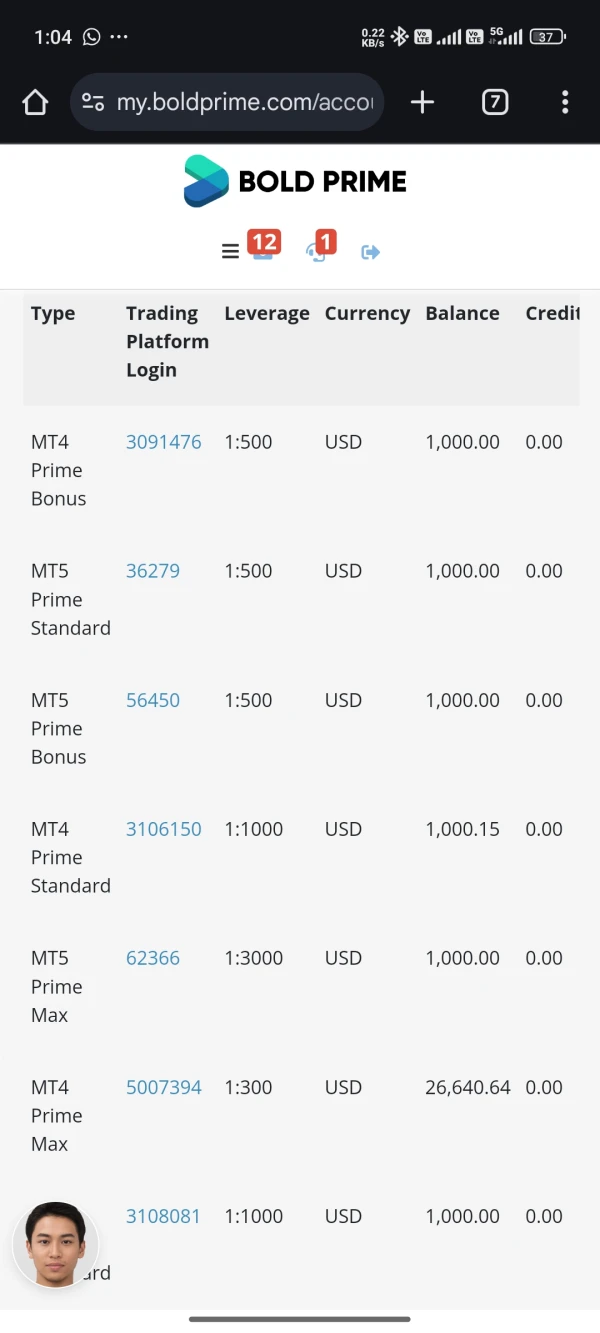Open trading account login 3106150

click(x=163, y=829)
